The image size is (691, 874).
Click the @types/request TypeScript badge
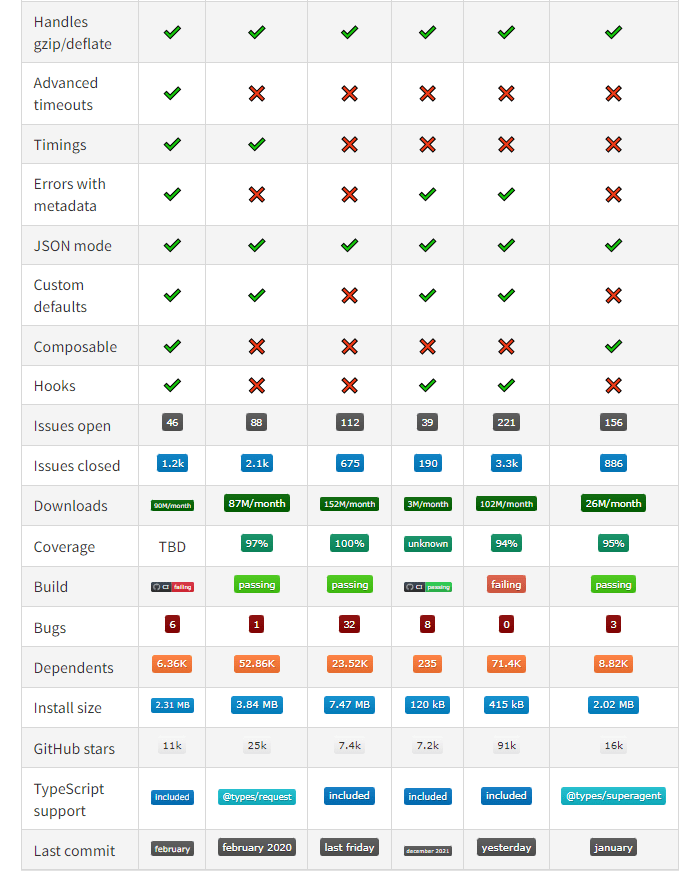pyautogui.click(x=257, y=797)
